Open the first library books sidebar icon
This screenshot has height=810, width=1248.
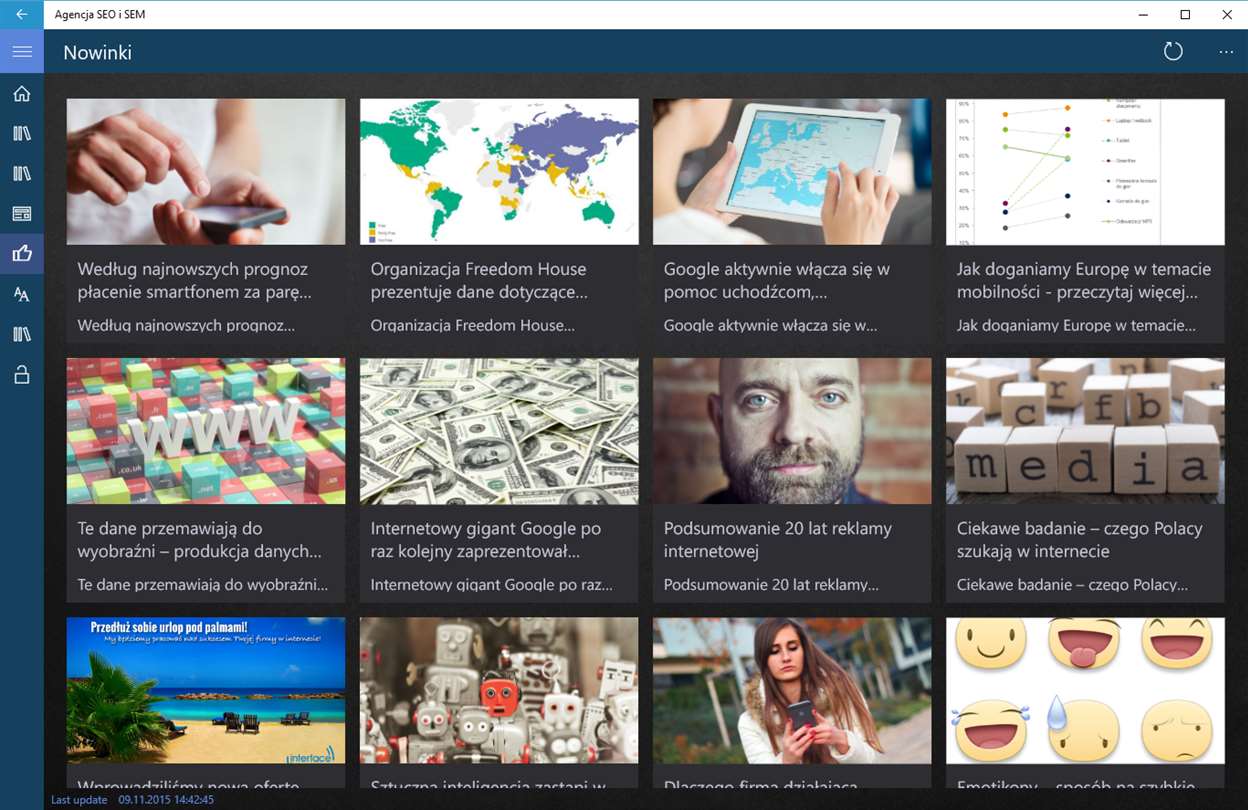tap(22, 134)
